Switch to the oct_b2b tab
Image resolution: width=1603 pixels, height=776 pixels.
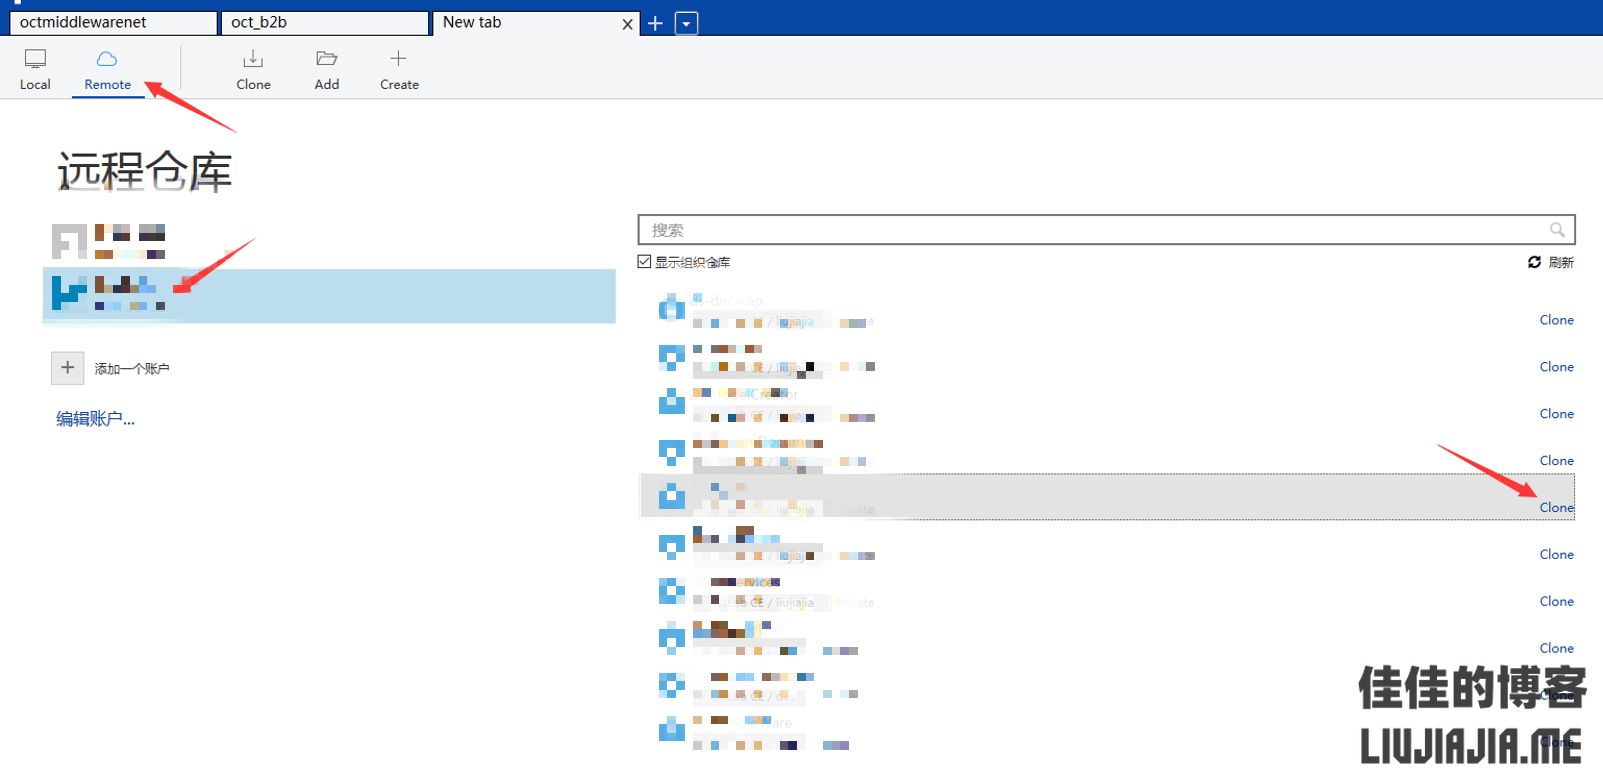coord(324,23)
